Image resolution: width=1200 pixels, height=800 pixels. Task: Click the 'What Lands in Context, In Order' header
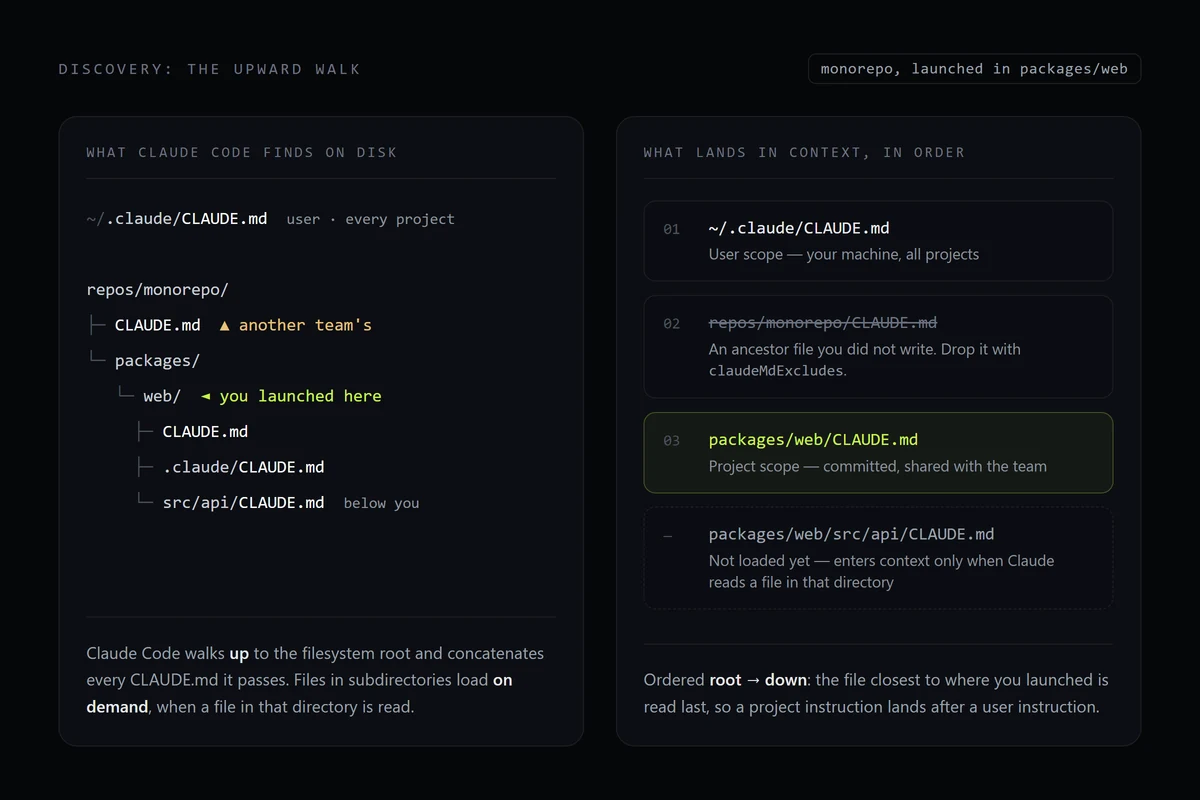(804, 152)
